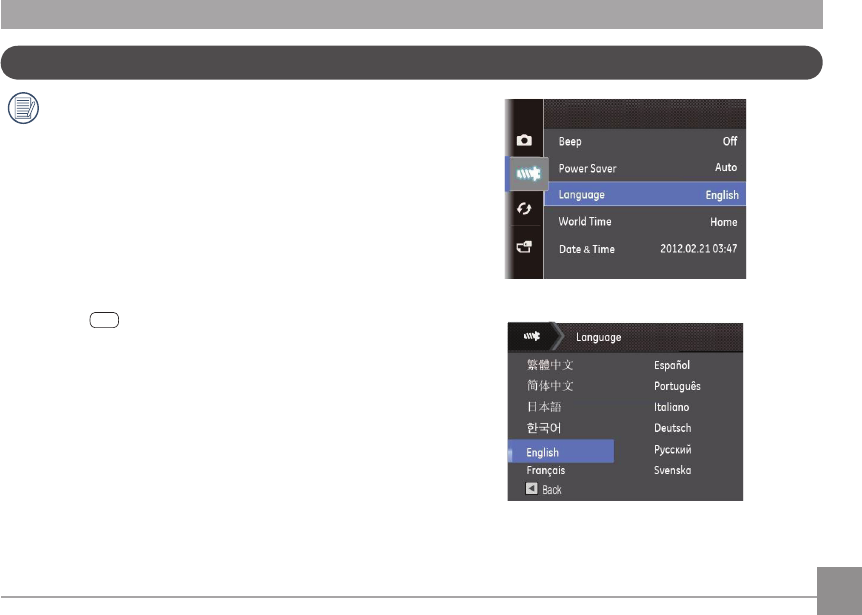Click the settings icon in Language header
862x615 pixels.
(532, 336)
